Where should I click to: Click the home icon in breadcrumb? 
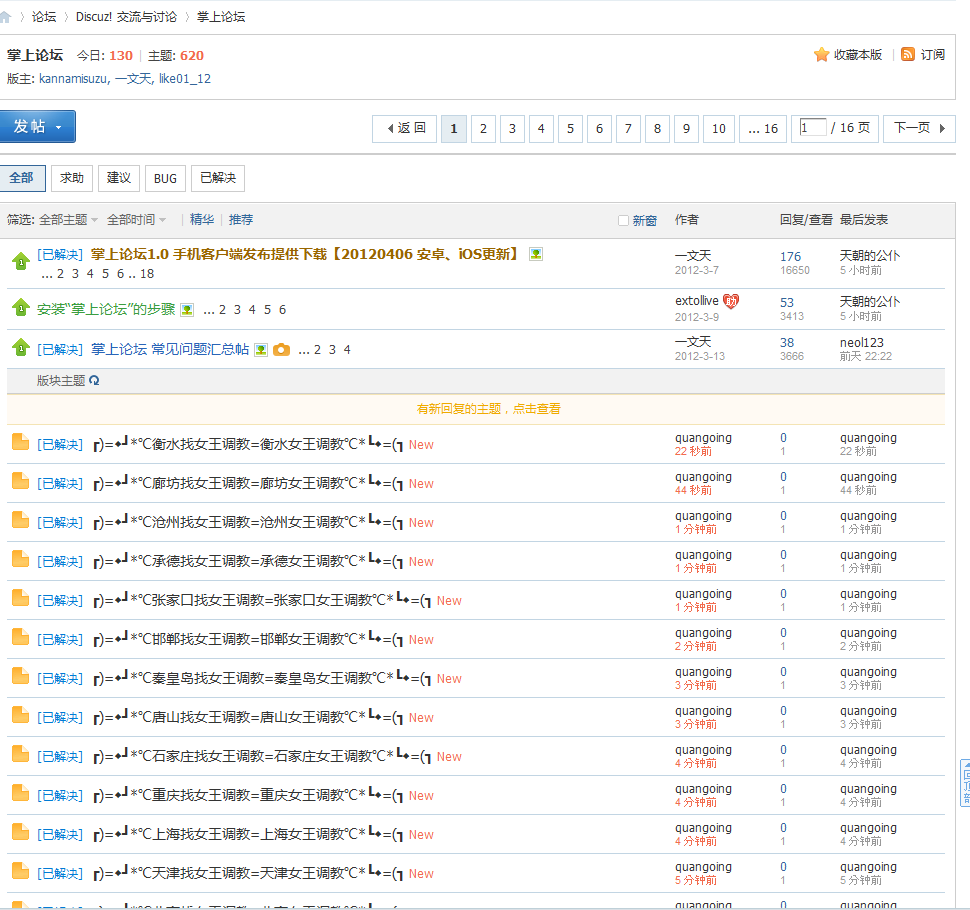(x=5, y=17)
